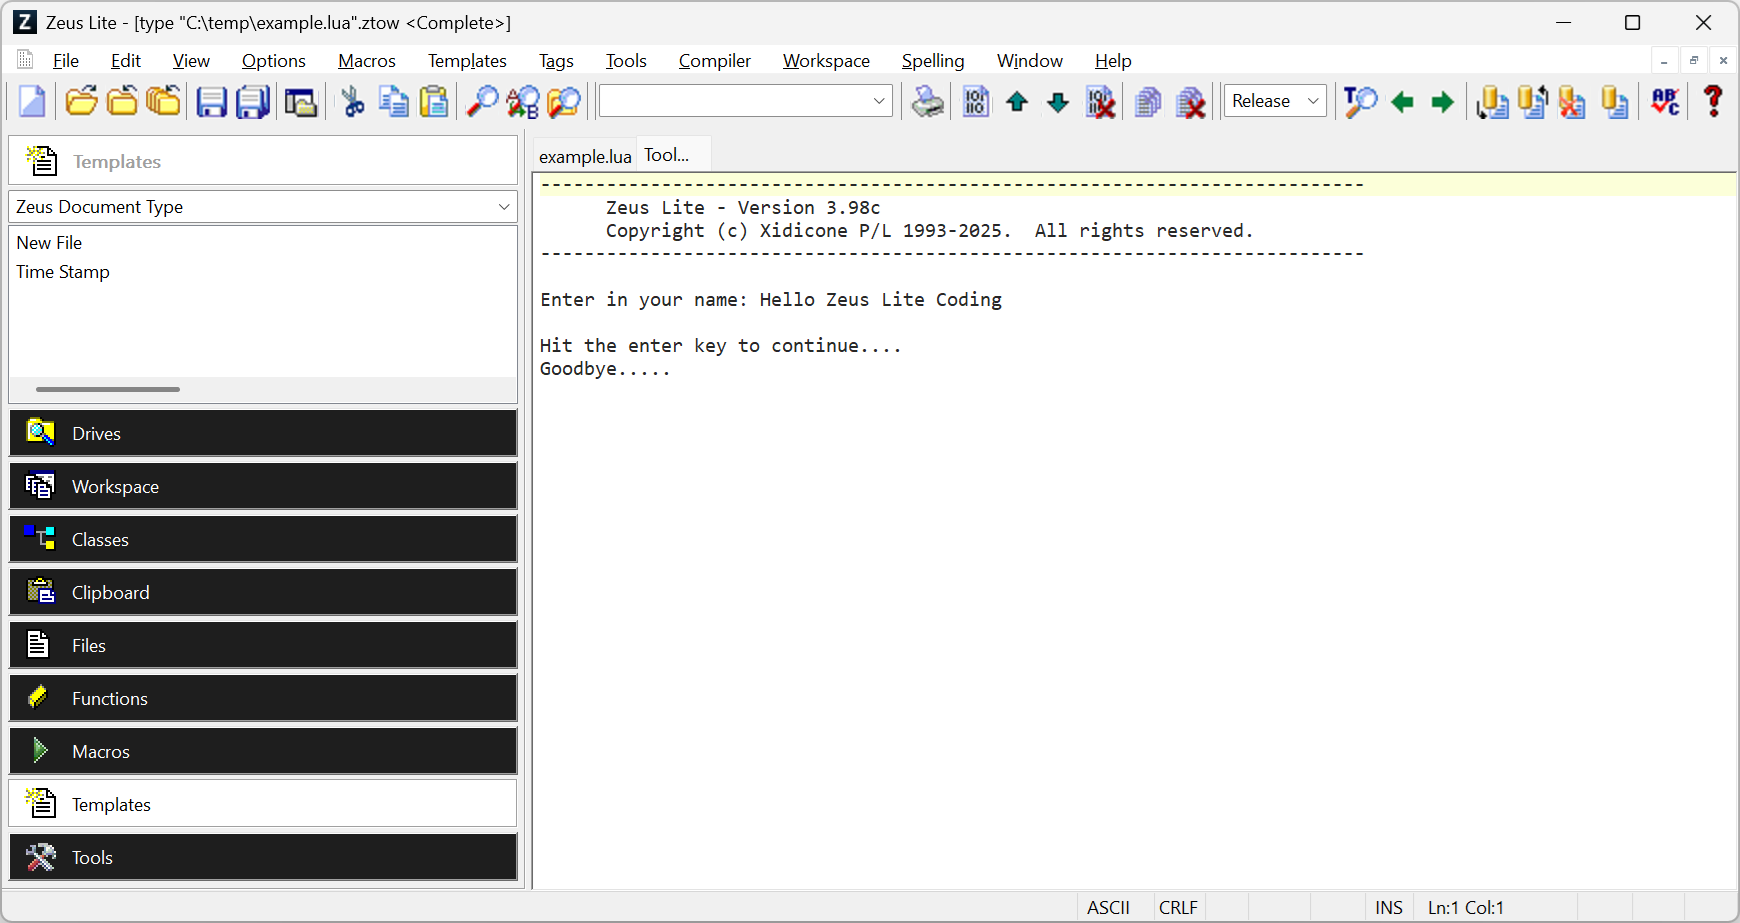Open the Edit menu
1740x923 pixels.
tap(126, 61)
